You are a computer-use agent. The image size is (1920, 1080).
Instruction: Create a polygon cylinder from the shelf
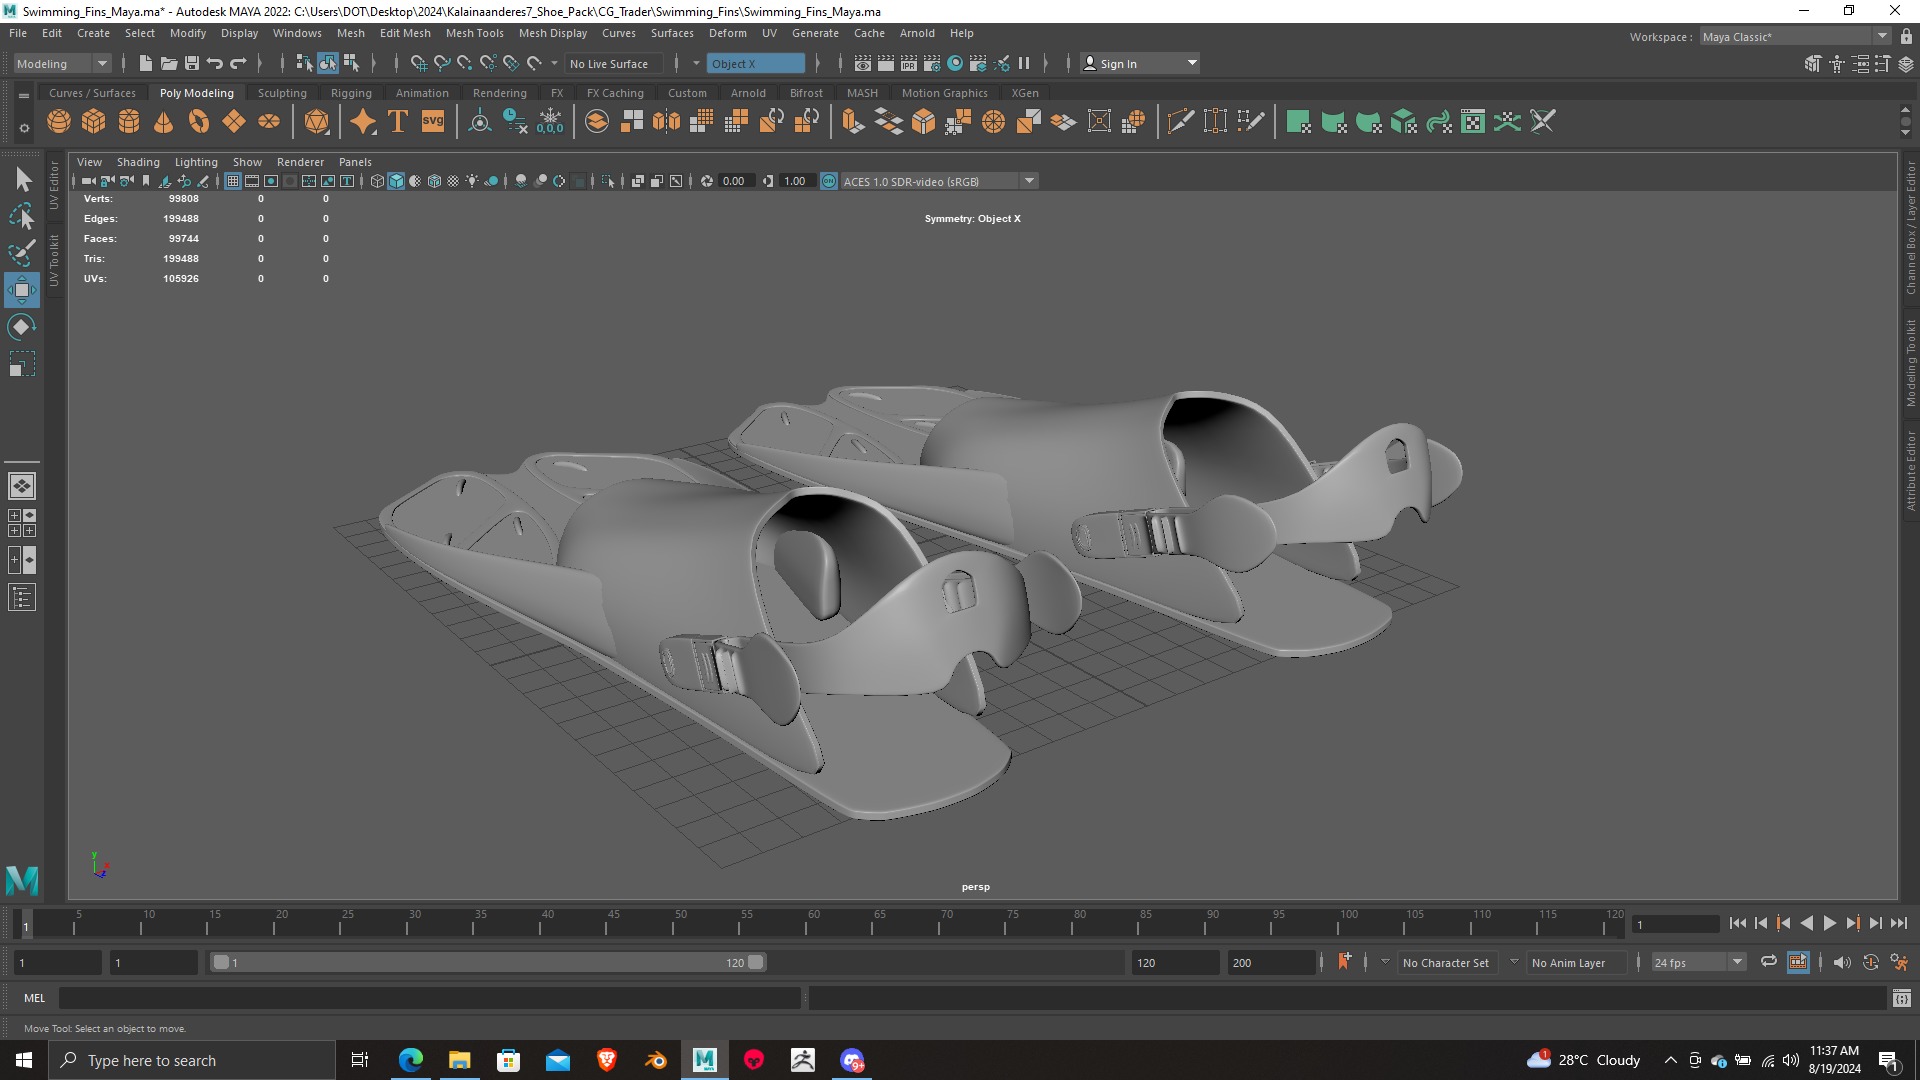click(129, 122)
